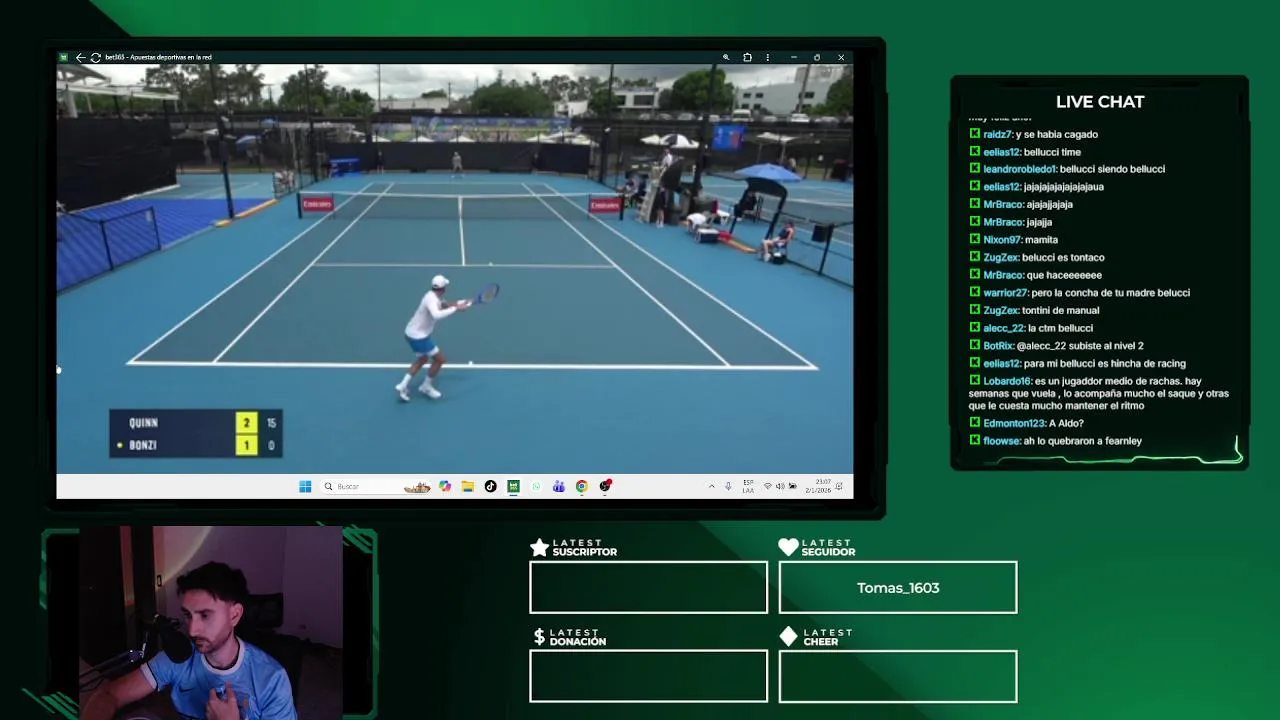
Task: Click the LIVE CHAT header
Action: coord(1100,102)
